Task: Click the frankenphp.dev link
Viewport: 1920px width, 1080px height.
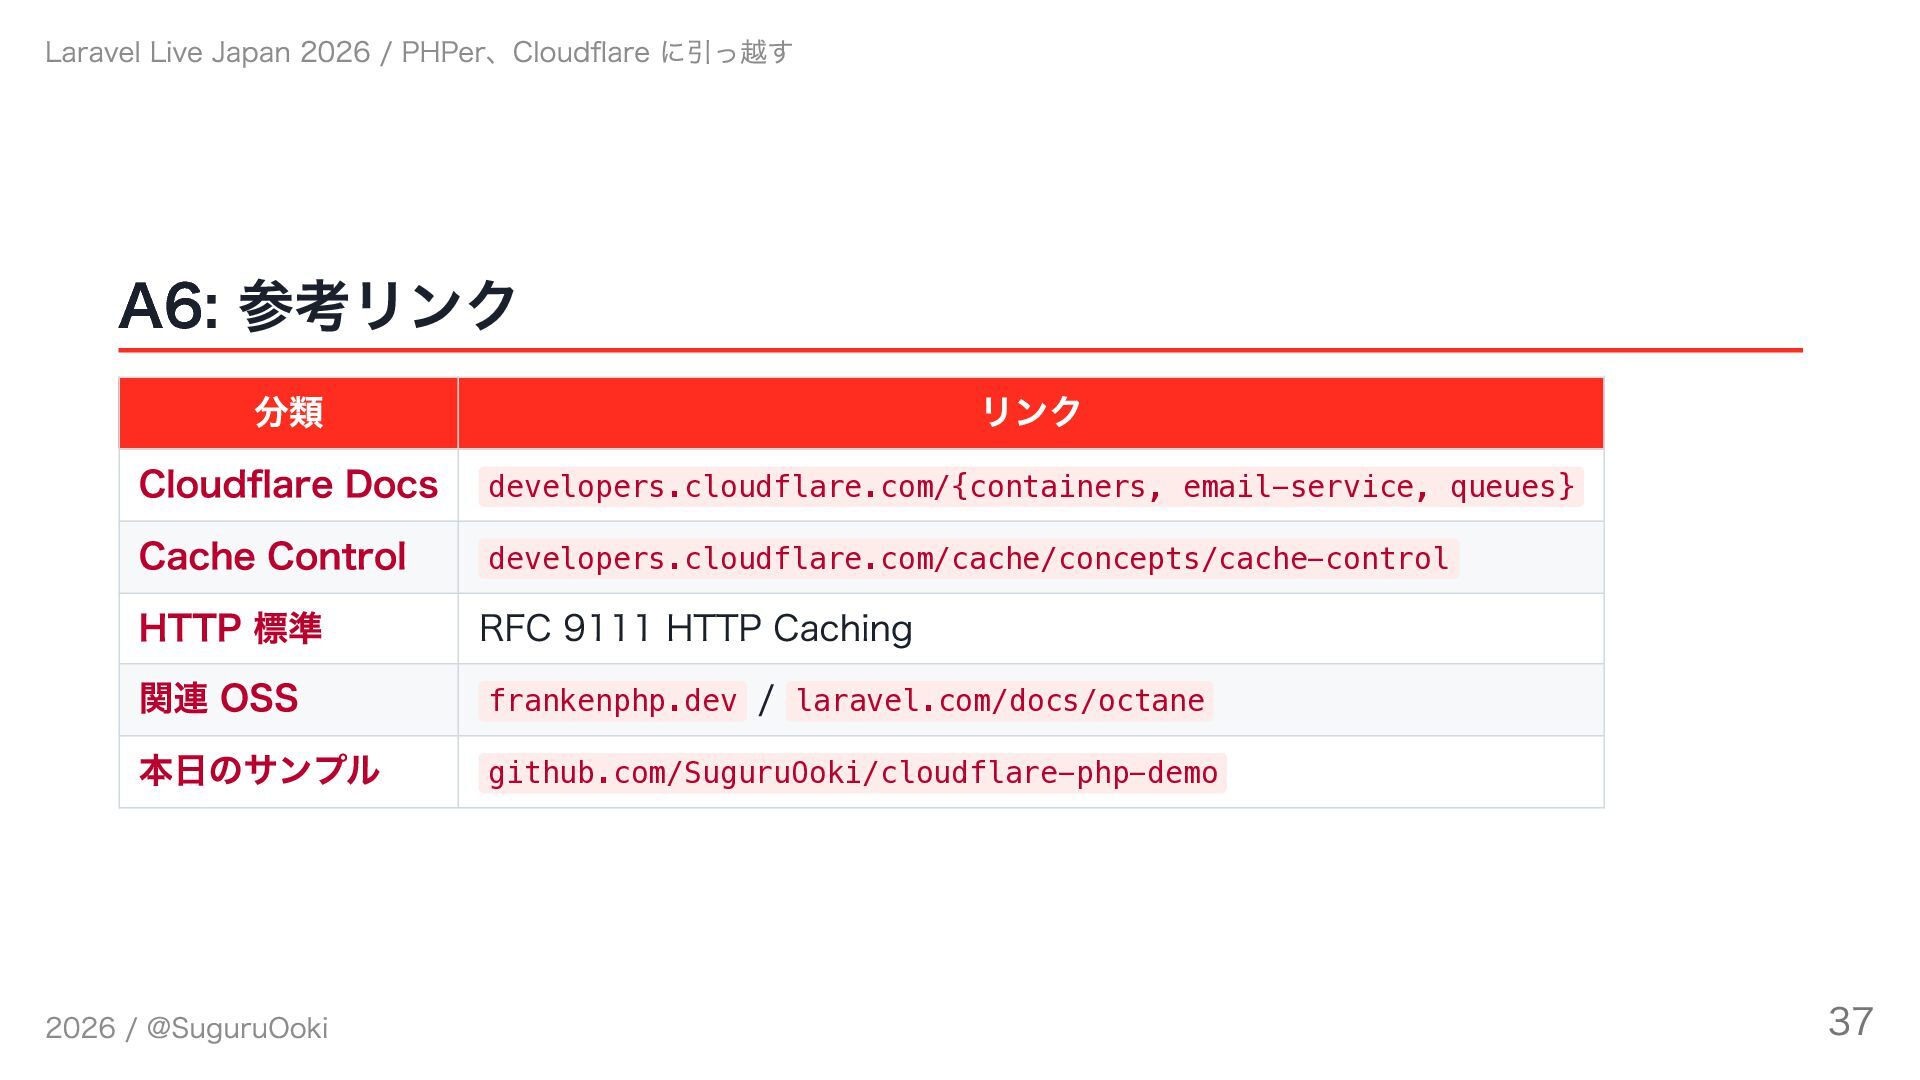Action: 612,701
